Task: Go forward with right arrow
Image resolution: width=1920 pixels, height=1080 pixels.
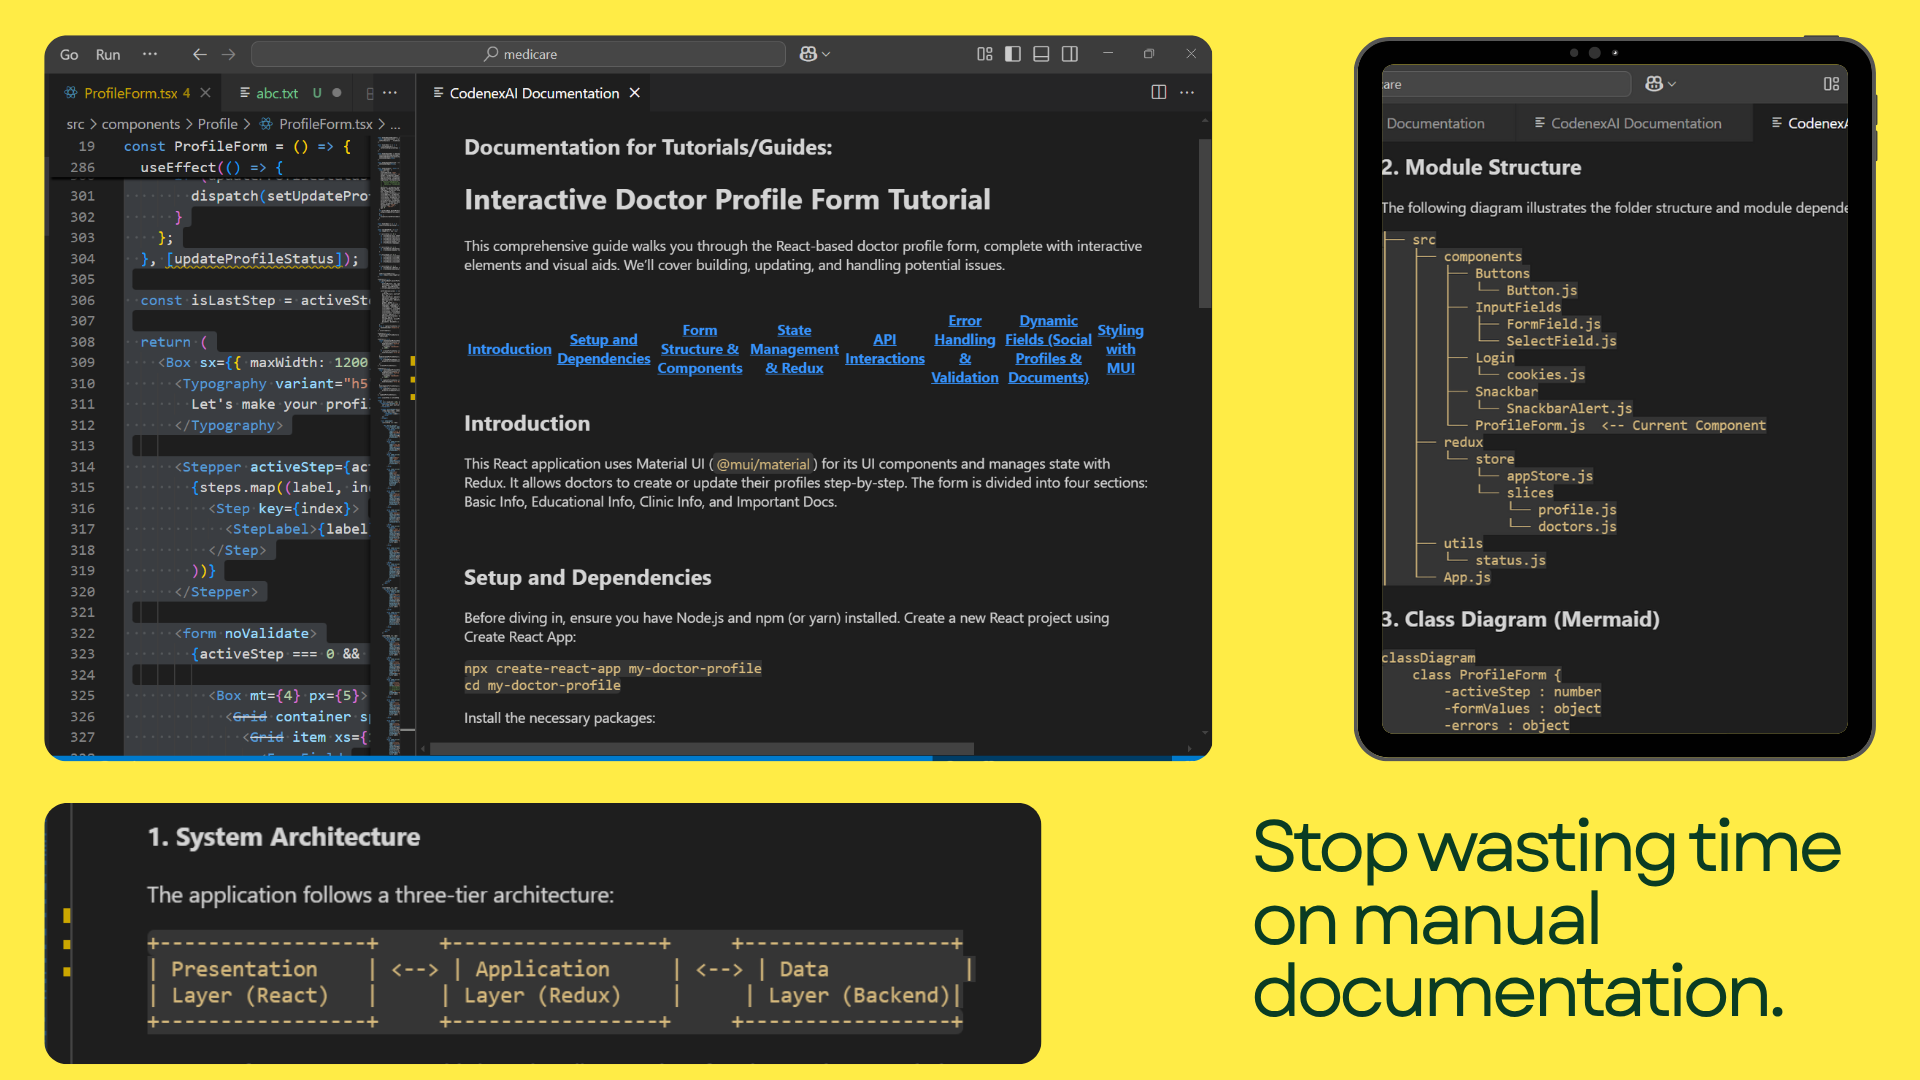Action: (x=229, y=54)
